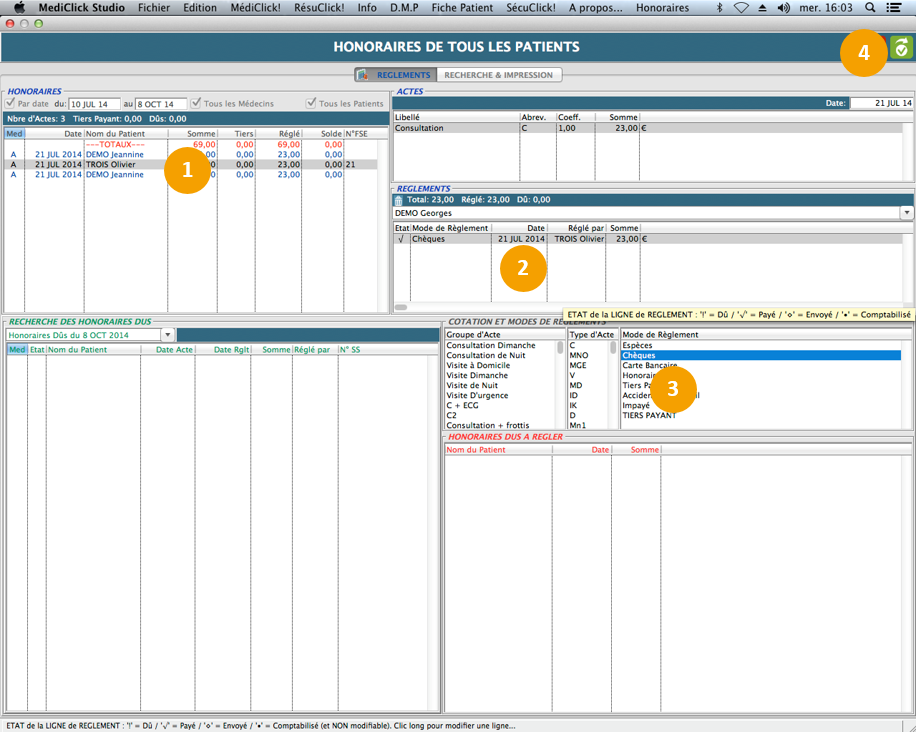The image size is (916, 732).
Task: Click the volume icon in menu bar
Action: (783, 8)
